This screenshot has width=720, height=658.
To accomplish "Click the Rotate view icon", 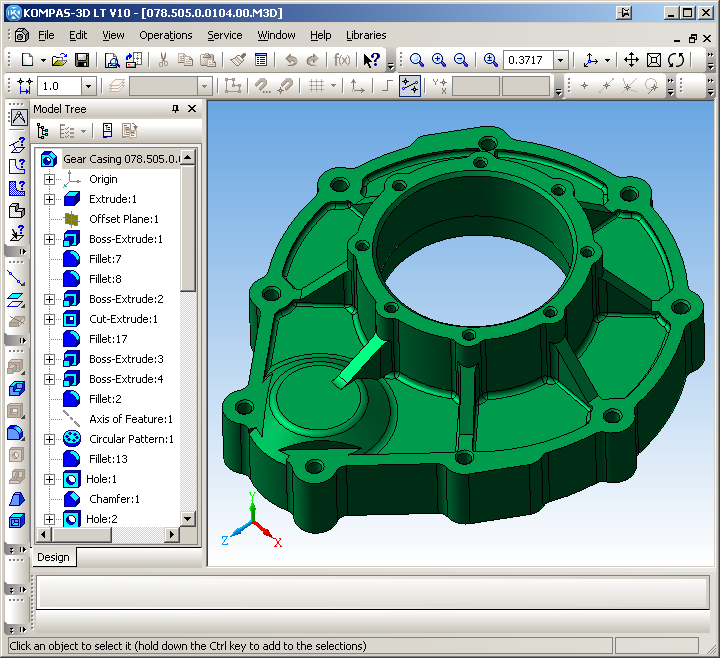I will click(x=676, y=60).
